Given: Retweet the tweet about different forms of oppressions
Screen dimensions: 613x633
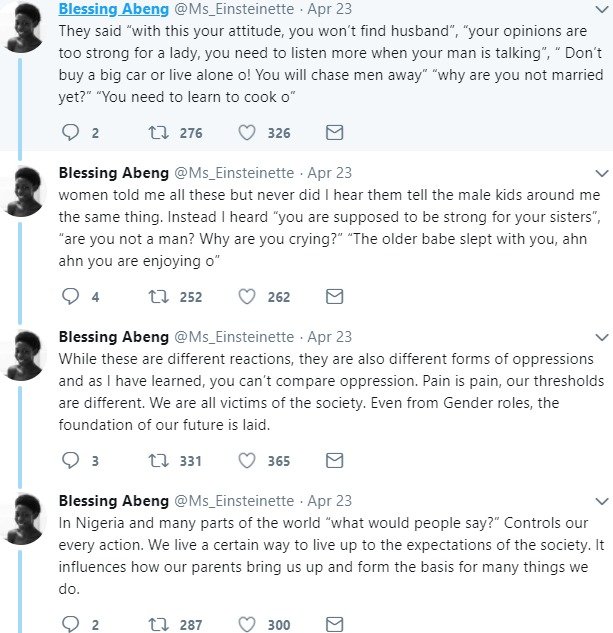Looking at the screenshot, I should [157, 460].
